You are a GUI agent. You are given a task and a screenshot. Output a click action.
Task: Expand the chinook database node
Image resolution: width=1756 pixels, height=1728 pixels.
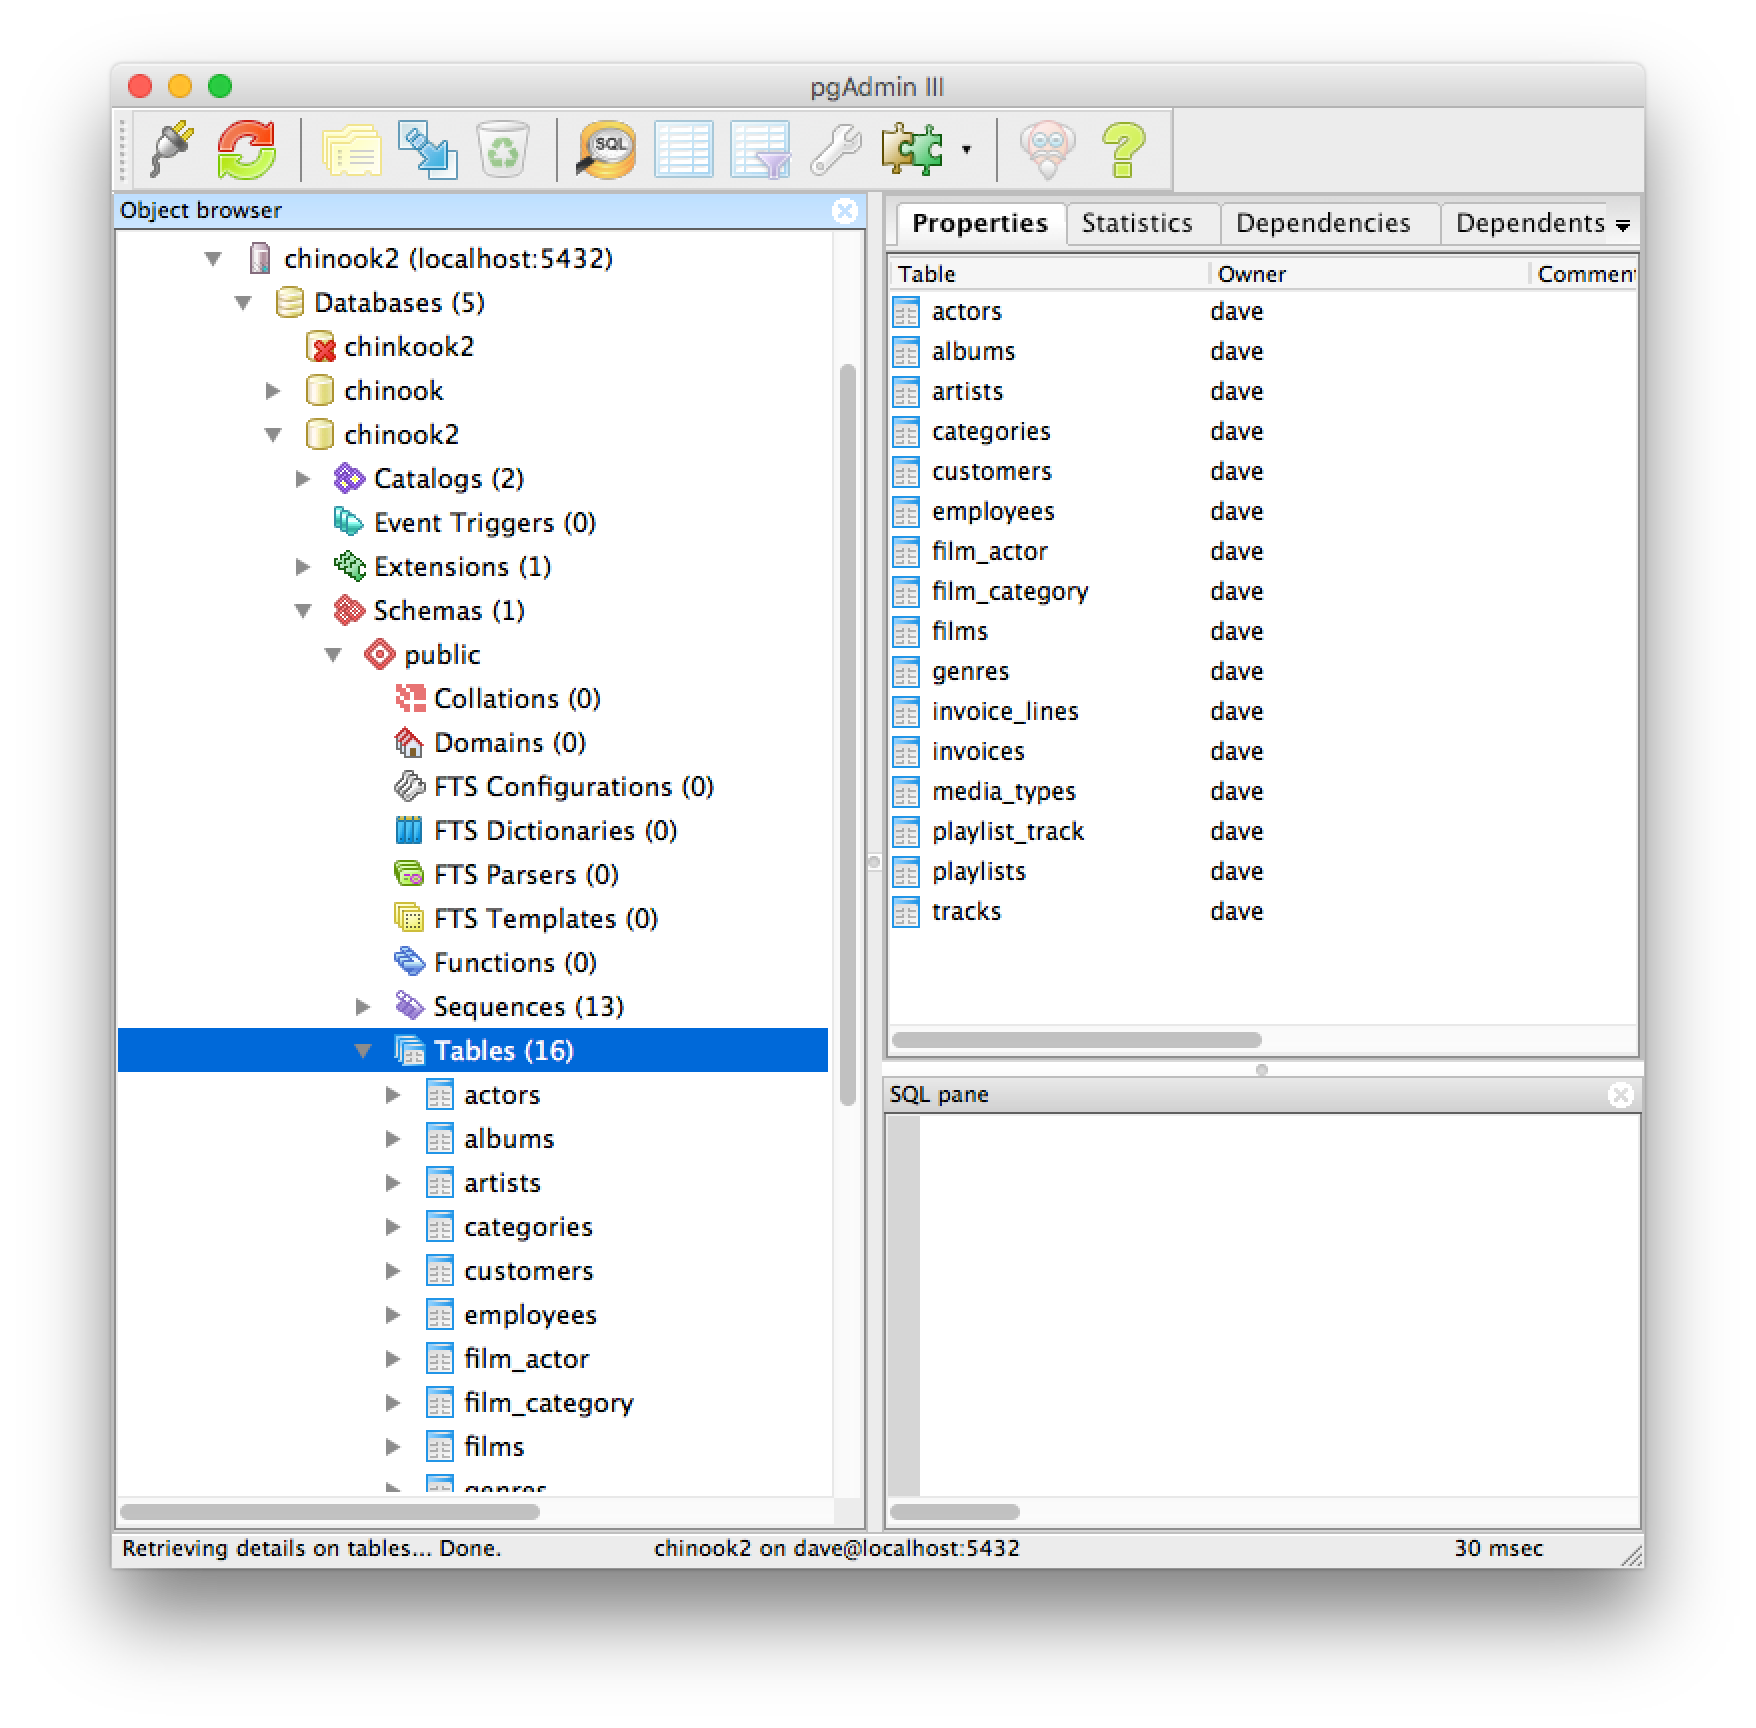pyautogui.click(x=274, y=390)
